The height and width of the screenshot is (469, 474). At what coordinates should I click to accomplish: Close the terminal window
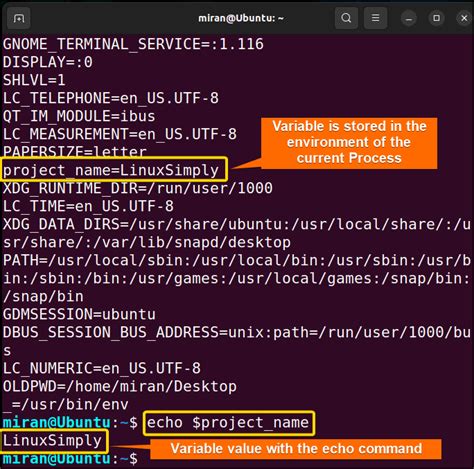[x=464, y=18]
